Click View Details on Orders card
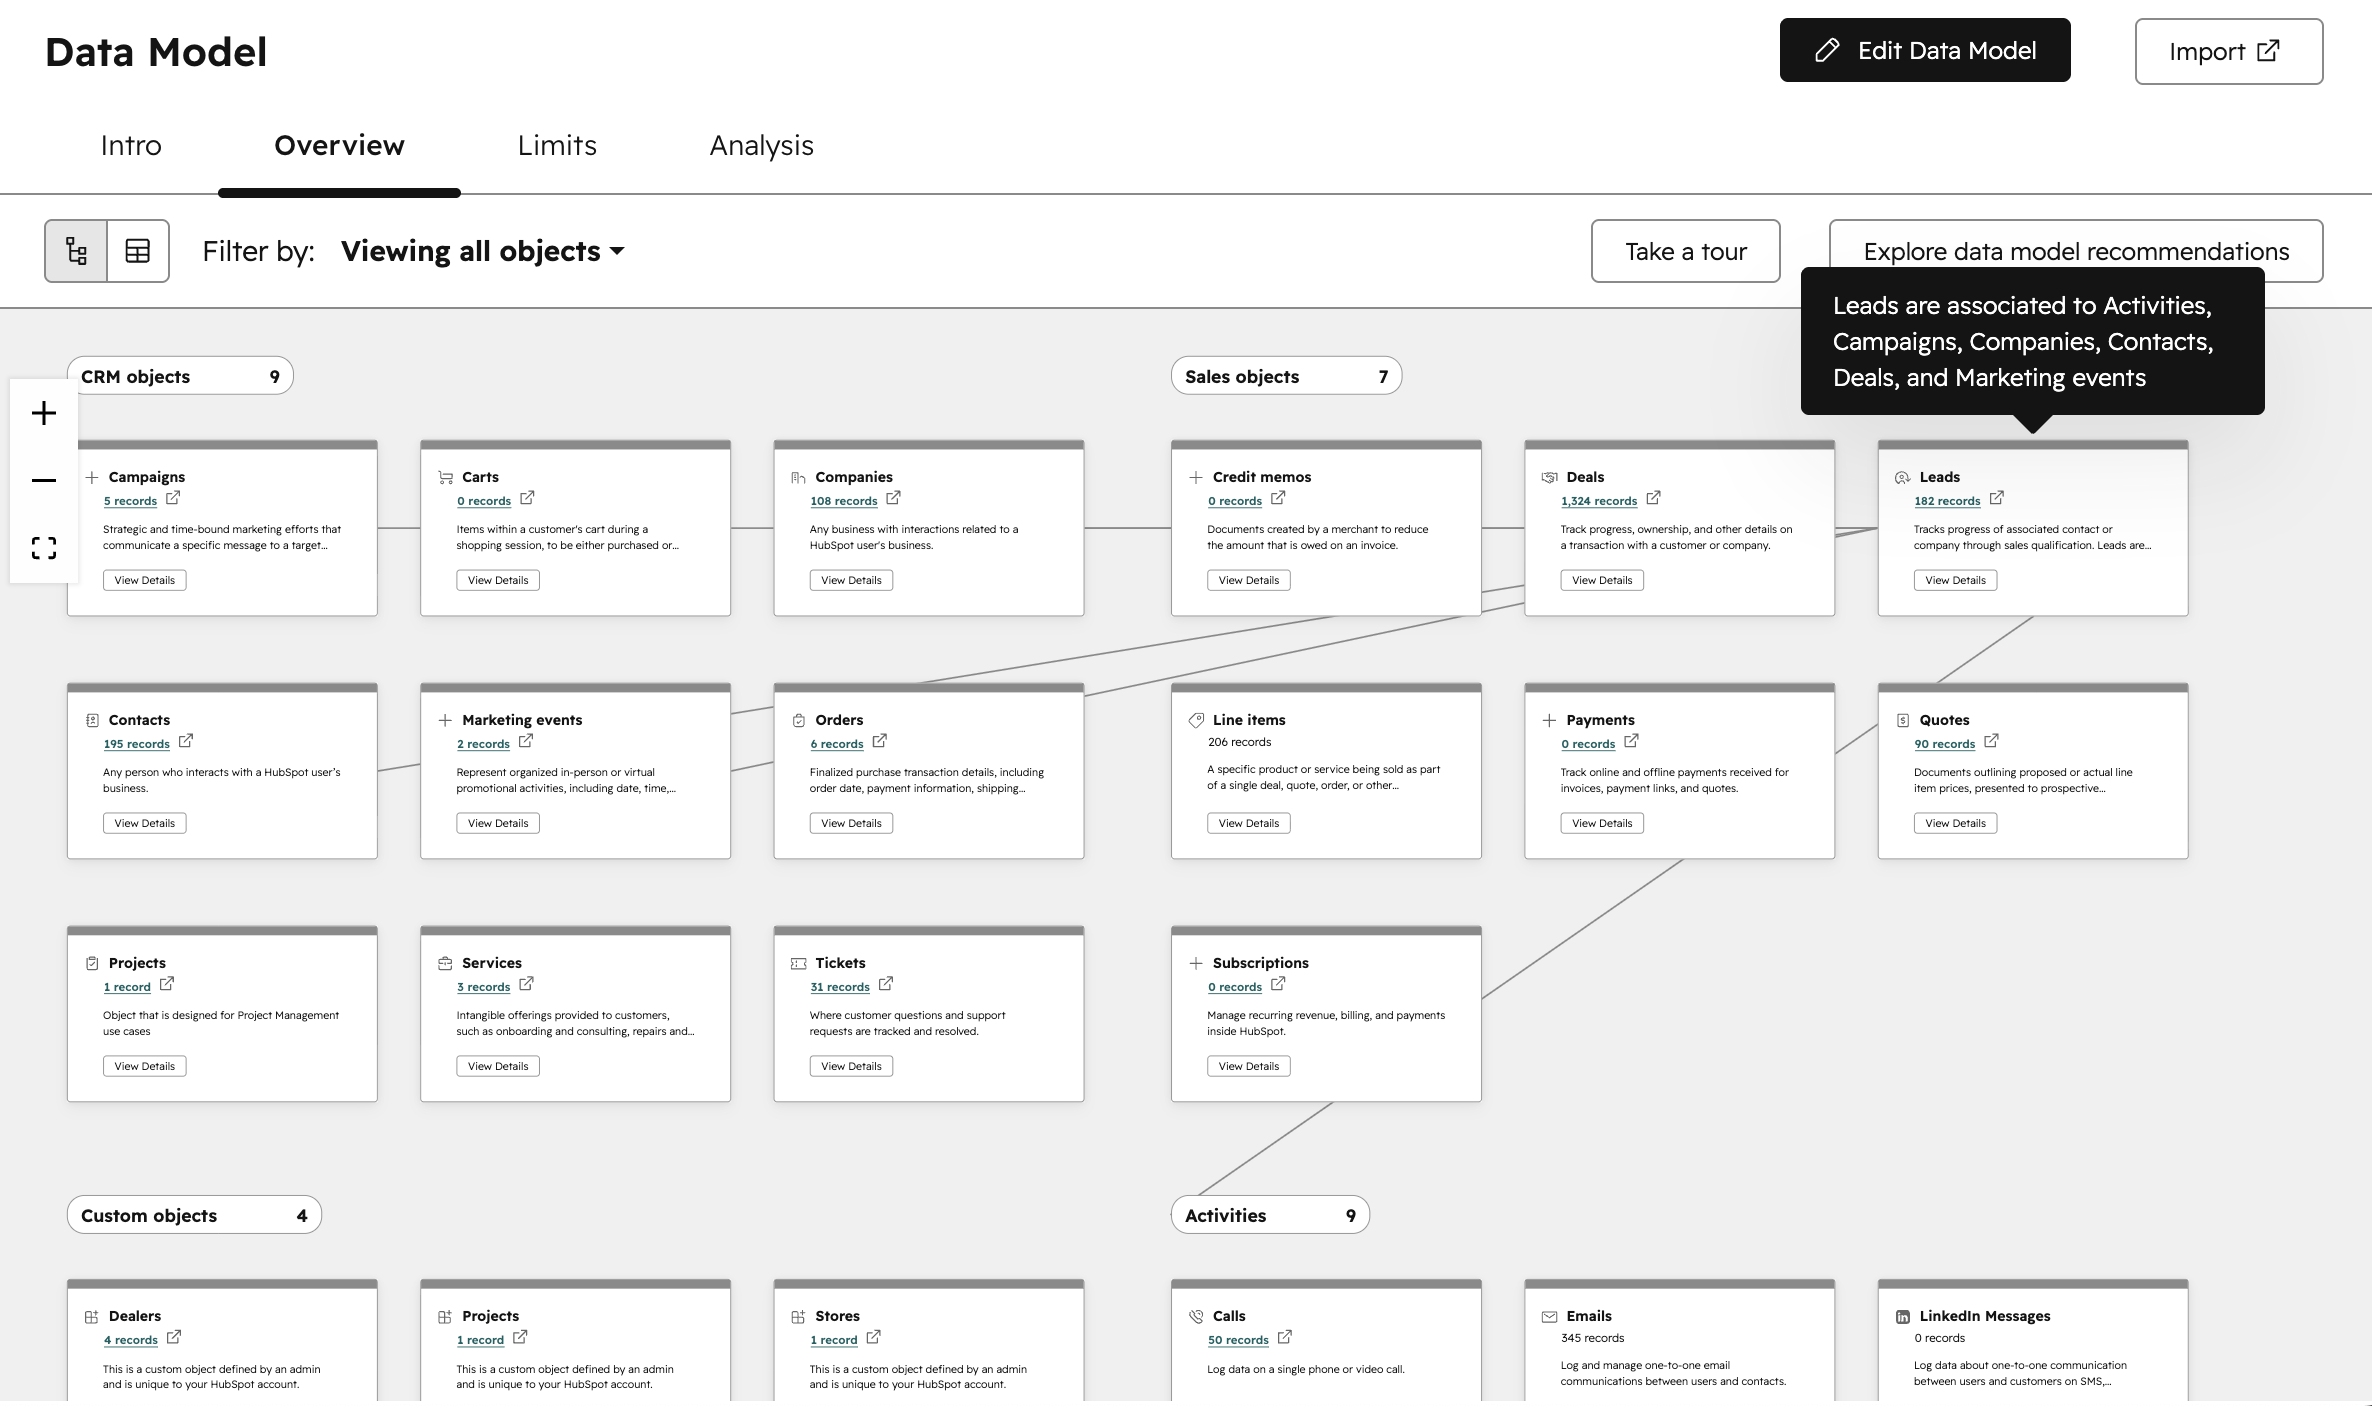This screenshot has height=1406, width=2372. click(x=851, y=823)
